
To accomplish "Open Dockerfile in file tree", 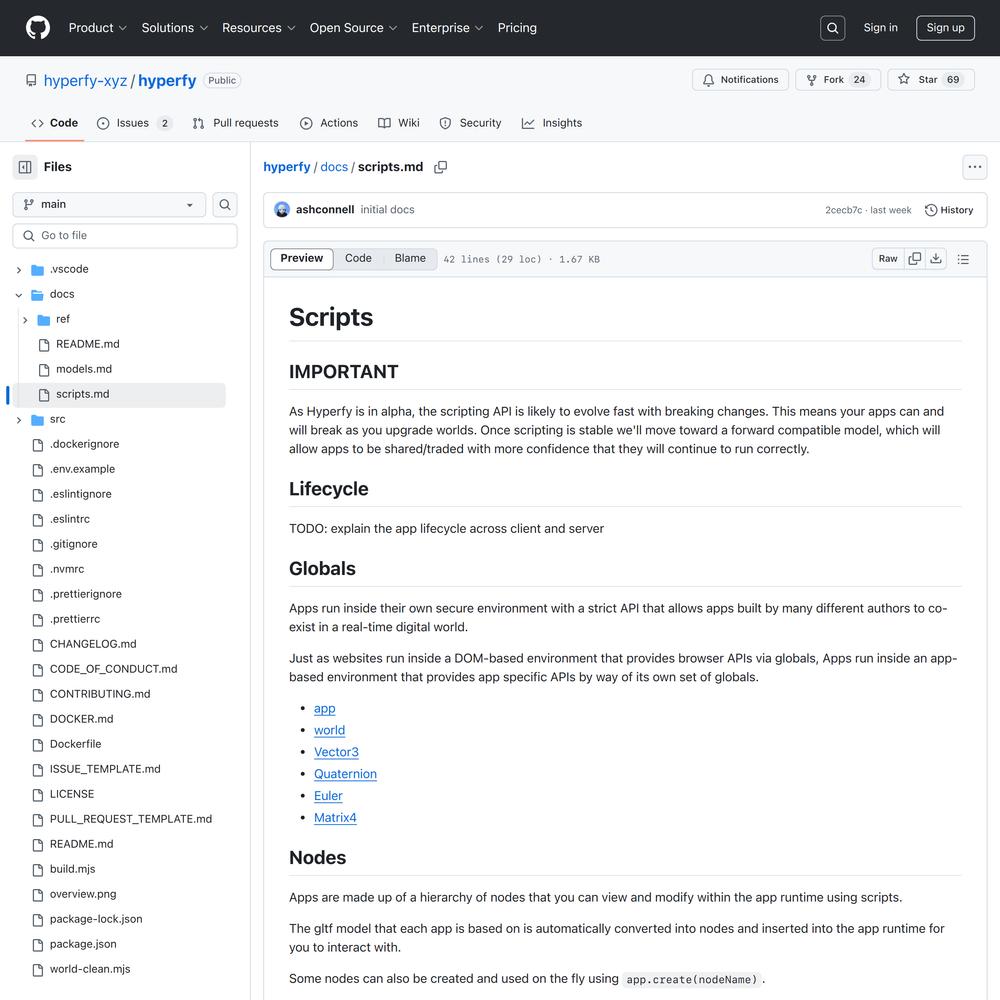I will (75, 744).
